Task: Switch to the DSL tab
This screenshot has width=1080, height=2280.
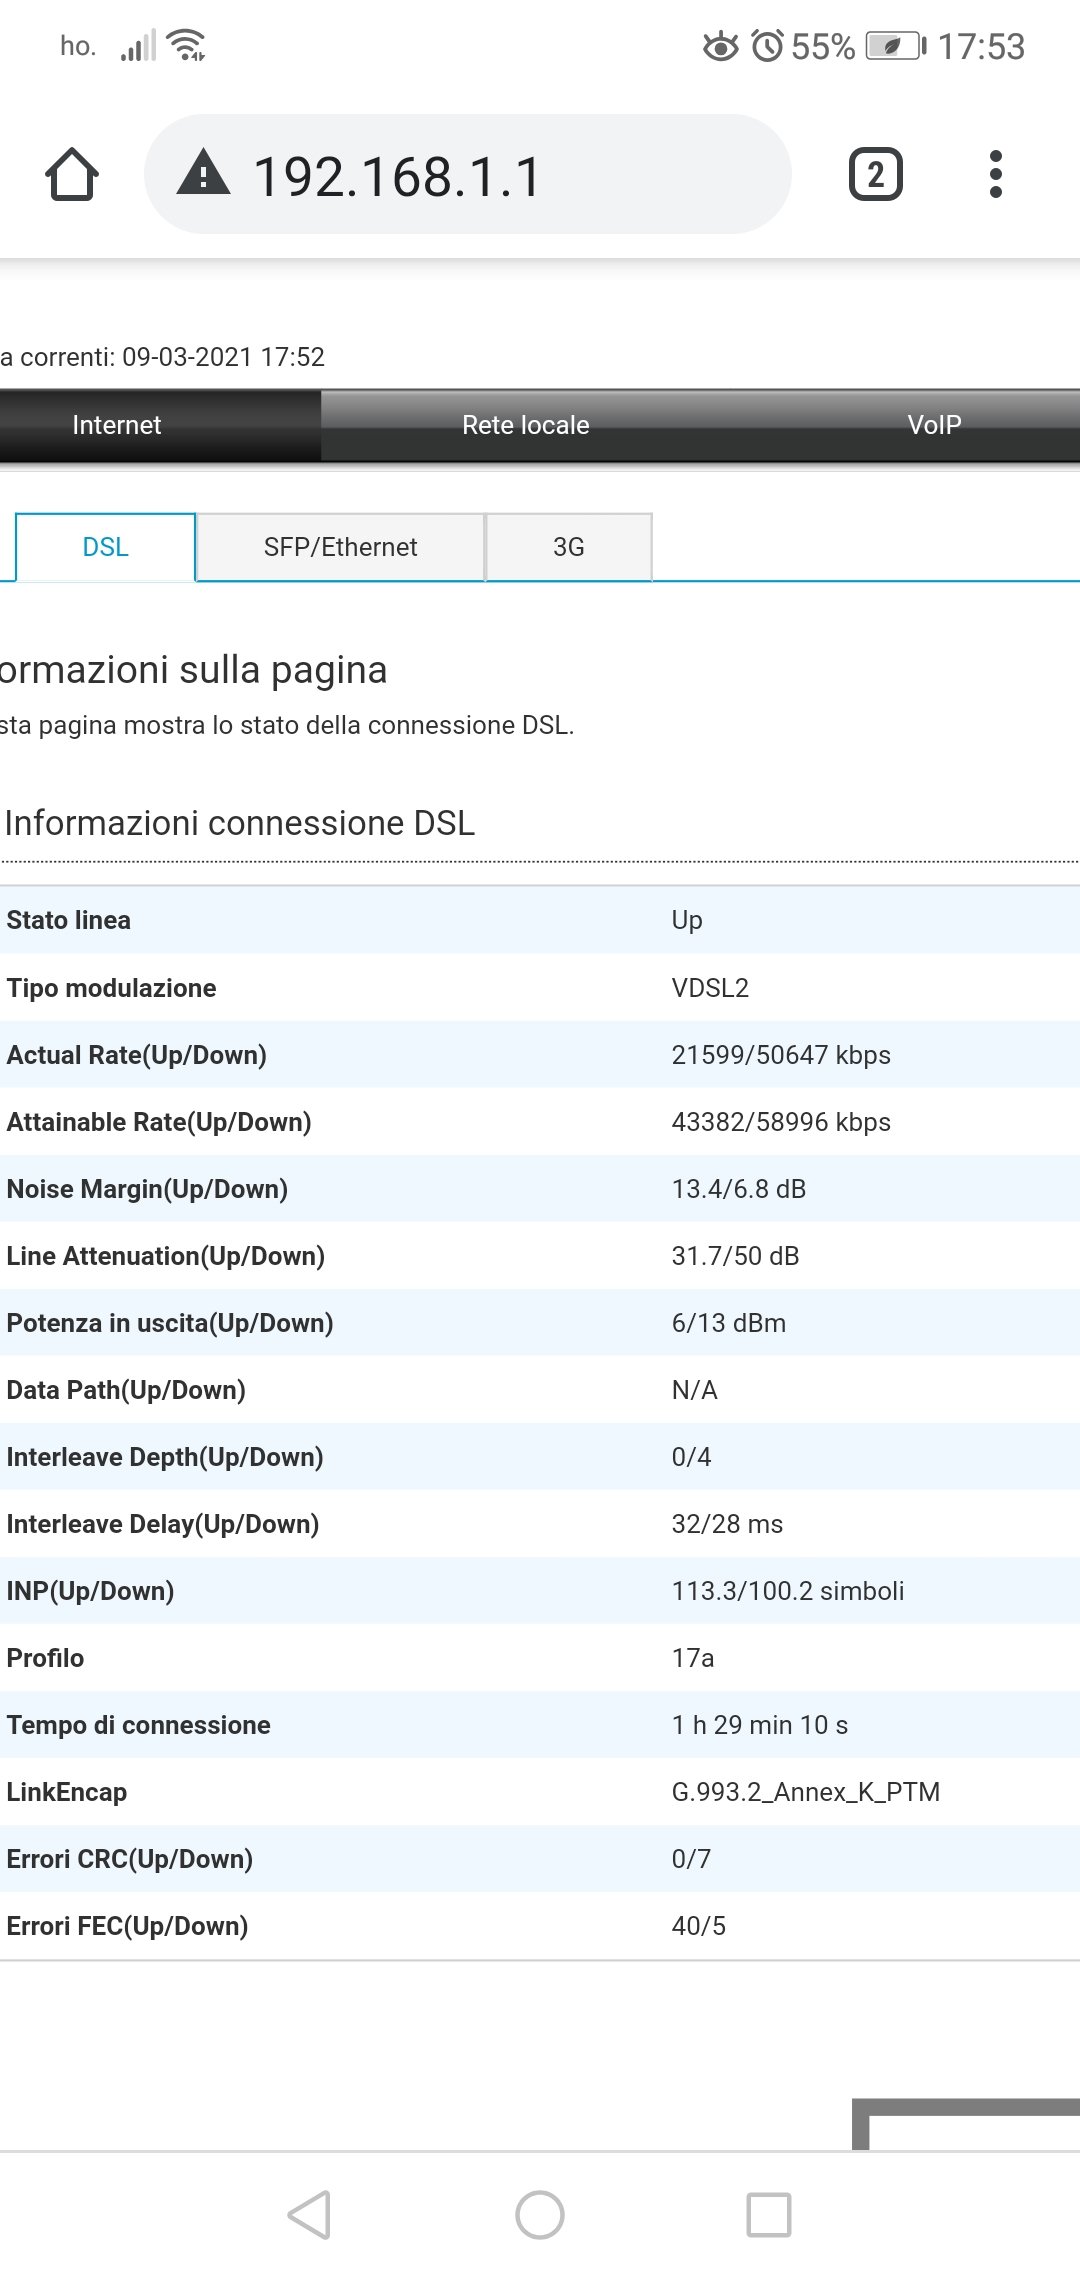Action: click(x=106, y=547)
